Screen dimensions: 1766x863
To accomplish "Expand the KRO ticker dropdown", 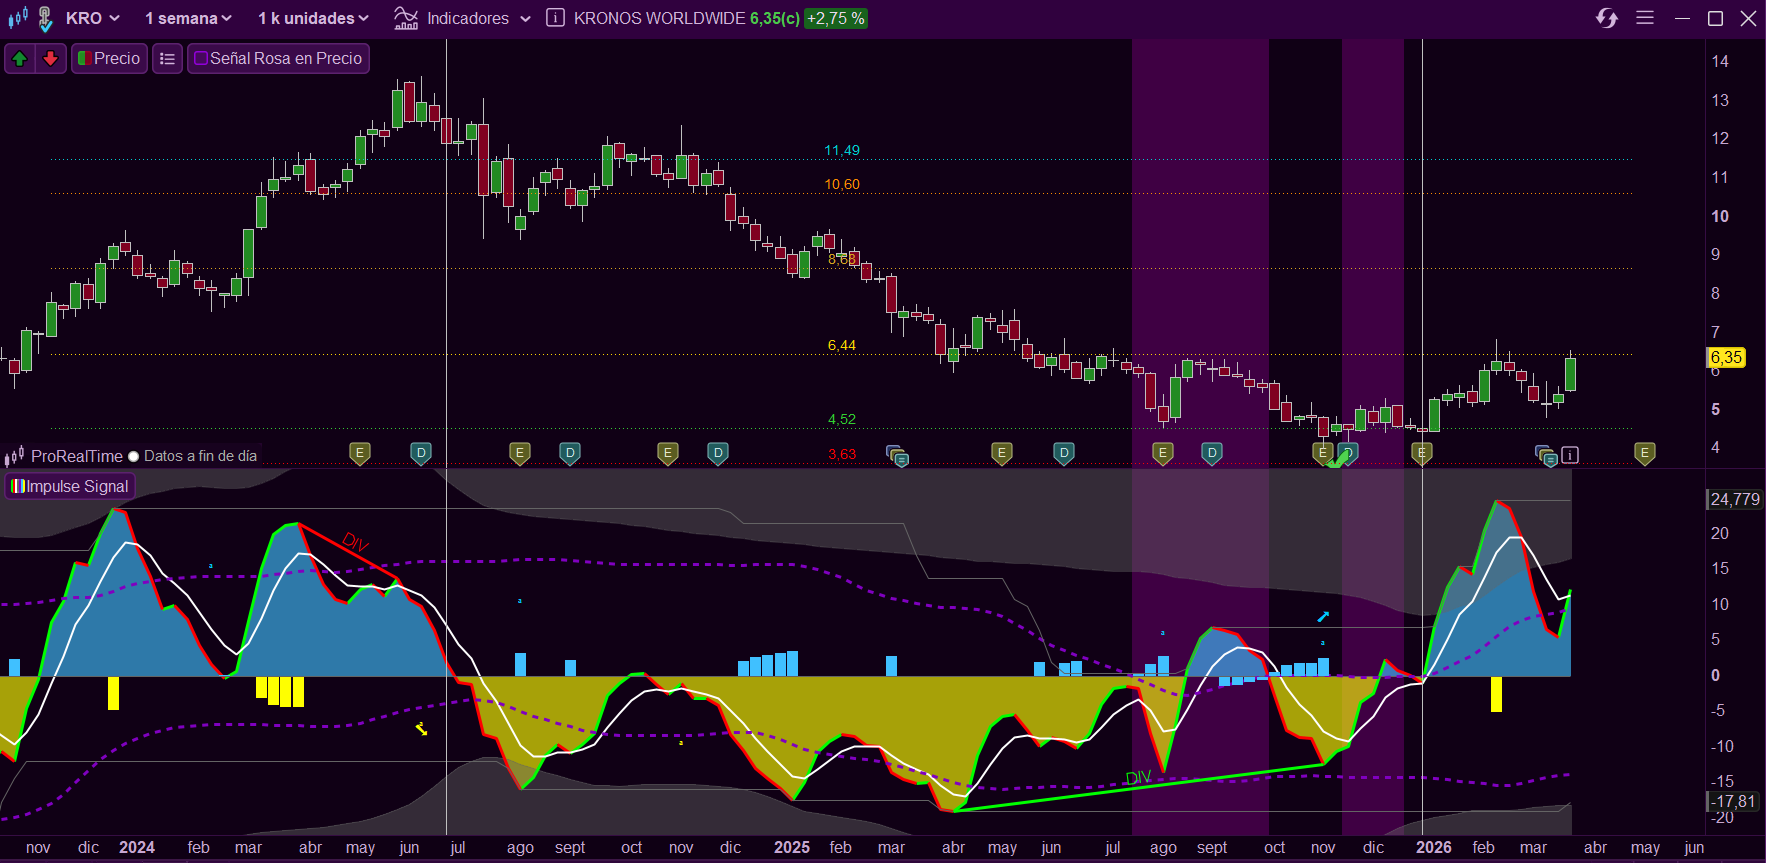I will [x=93, y=18].
